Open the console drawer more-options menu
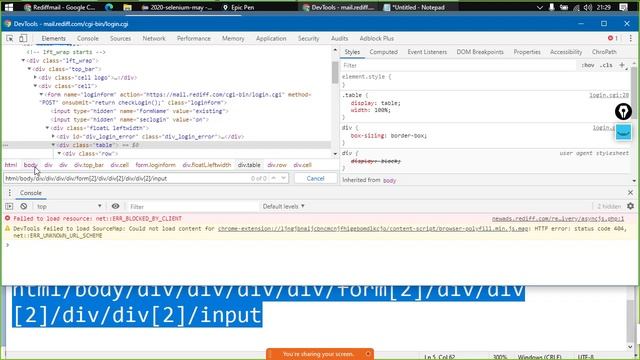 point(10,193)
